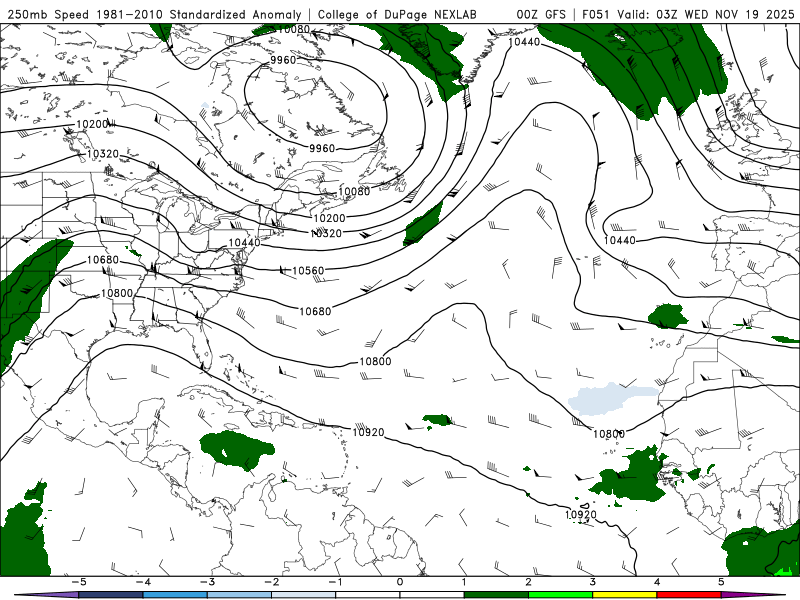The image size is (800, 600).
Task: Click the dark navy colorbar segment
Action: click(111, 595)
